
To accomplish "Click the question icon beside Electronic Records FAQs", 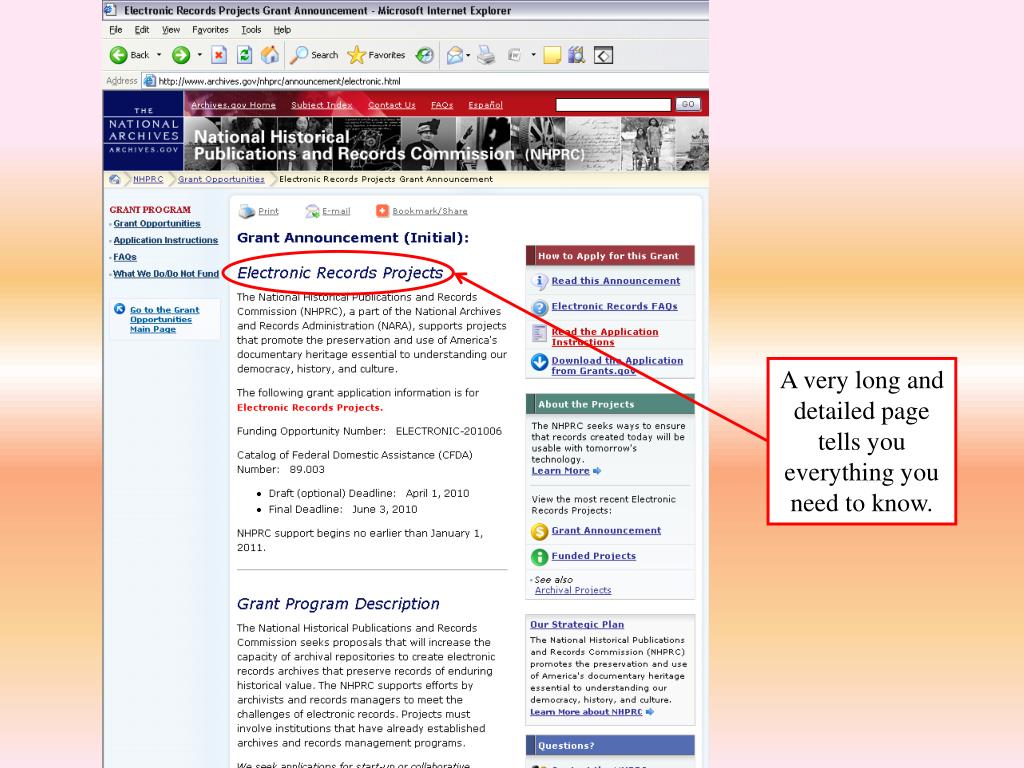I will 539,308.
